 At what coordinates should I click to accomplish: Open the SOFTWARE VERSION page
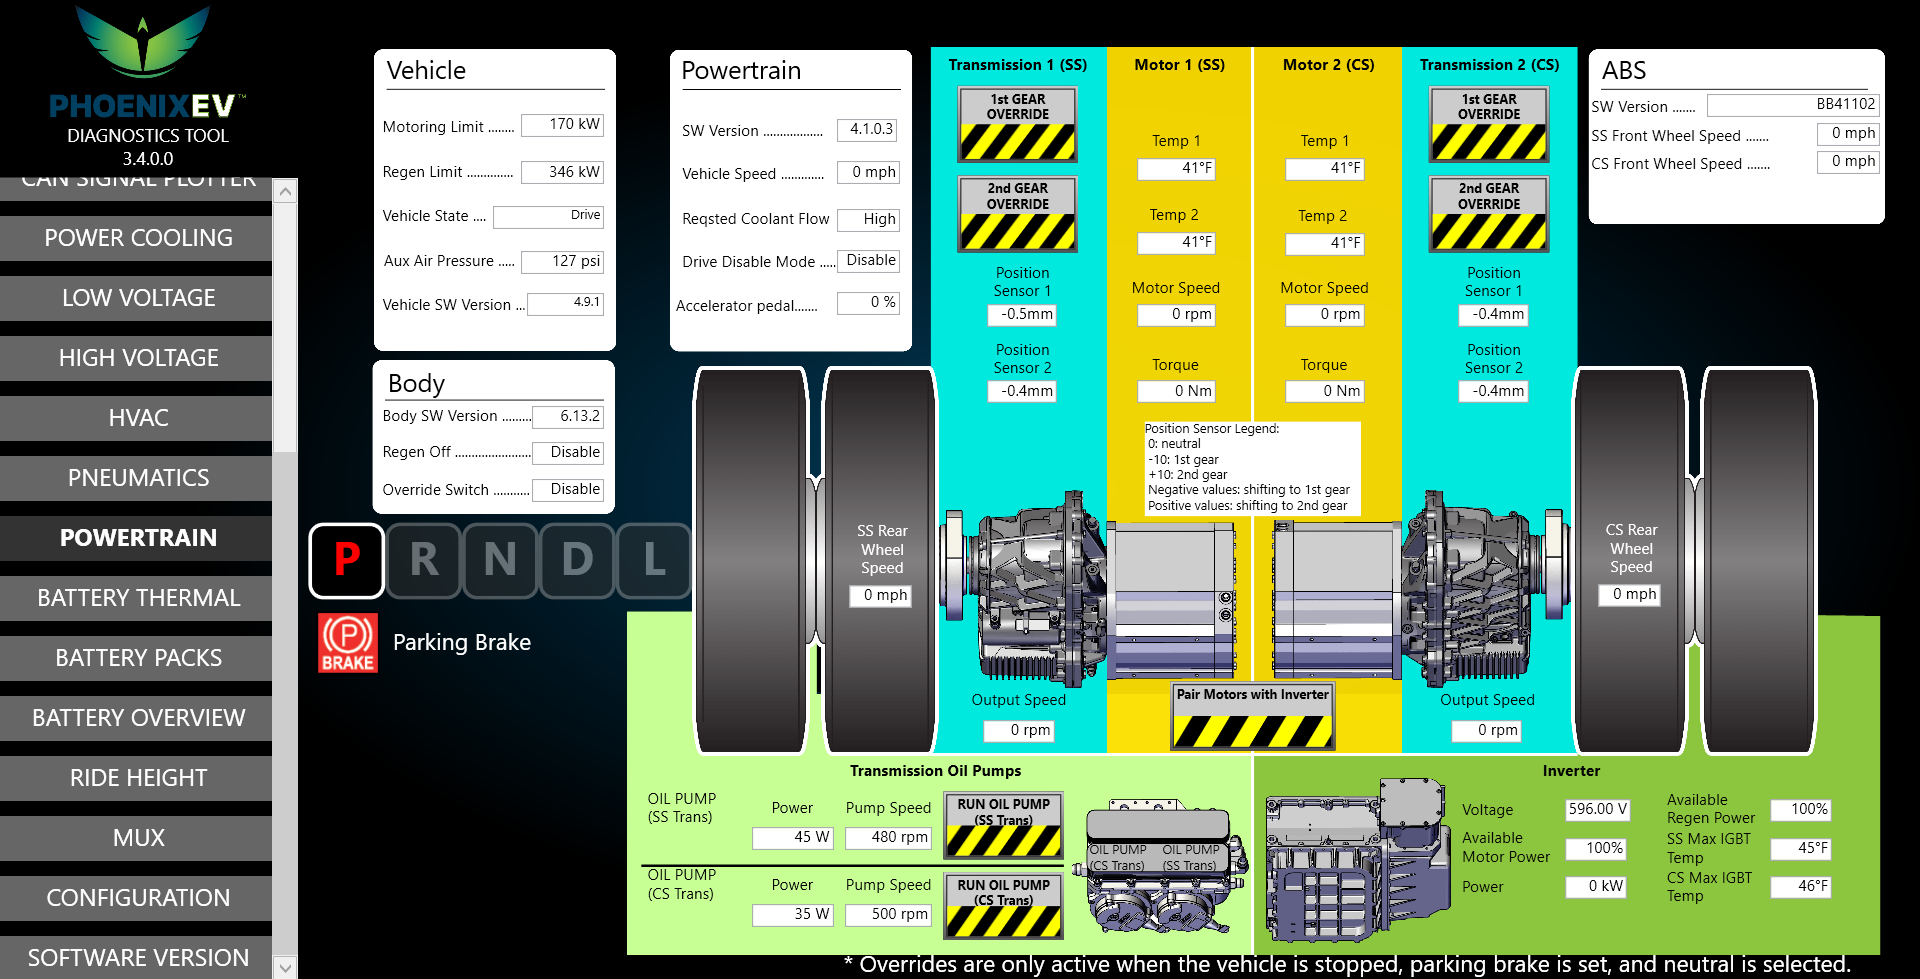click(138, 957)
